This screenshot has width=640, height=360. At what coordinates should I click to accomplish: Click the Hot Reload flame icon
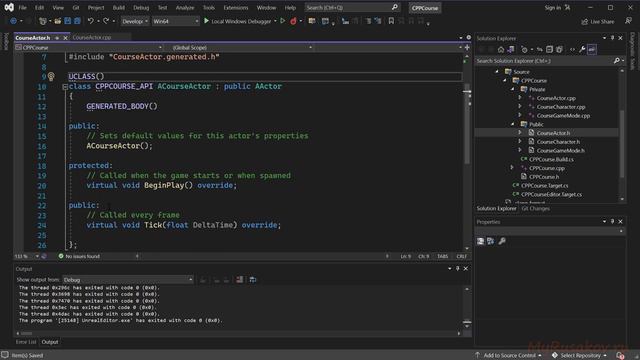click(293, 21)
